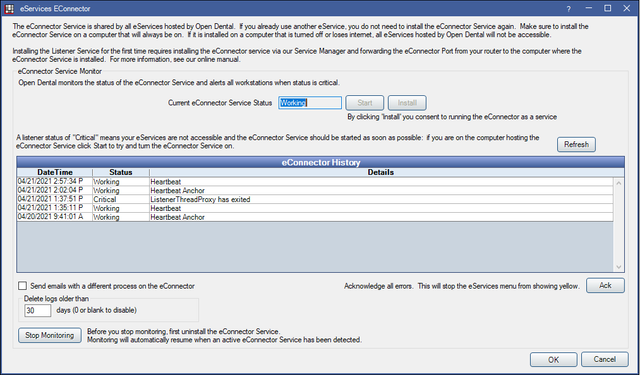Viewport: 640px width, 375px height.
Task: Click the 'Heartbeat Anchor' cell in the 2:02:04 row
Action: [x=381, y=191]
